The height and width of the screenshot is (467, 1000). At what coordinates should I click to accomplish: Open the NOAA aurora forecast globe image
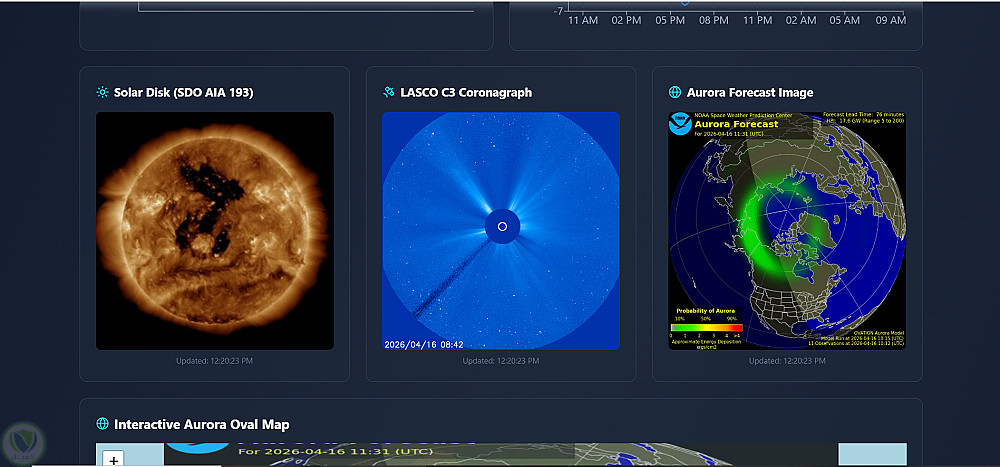[787, 231]
